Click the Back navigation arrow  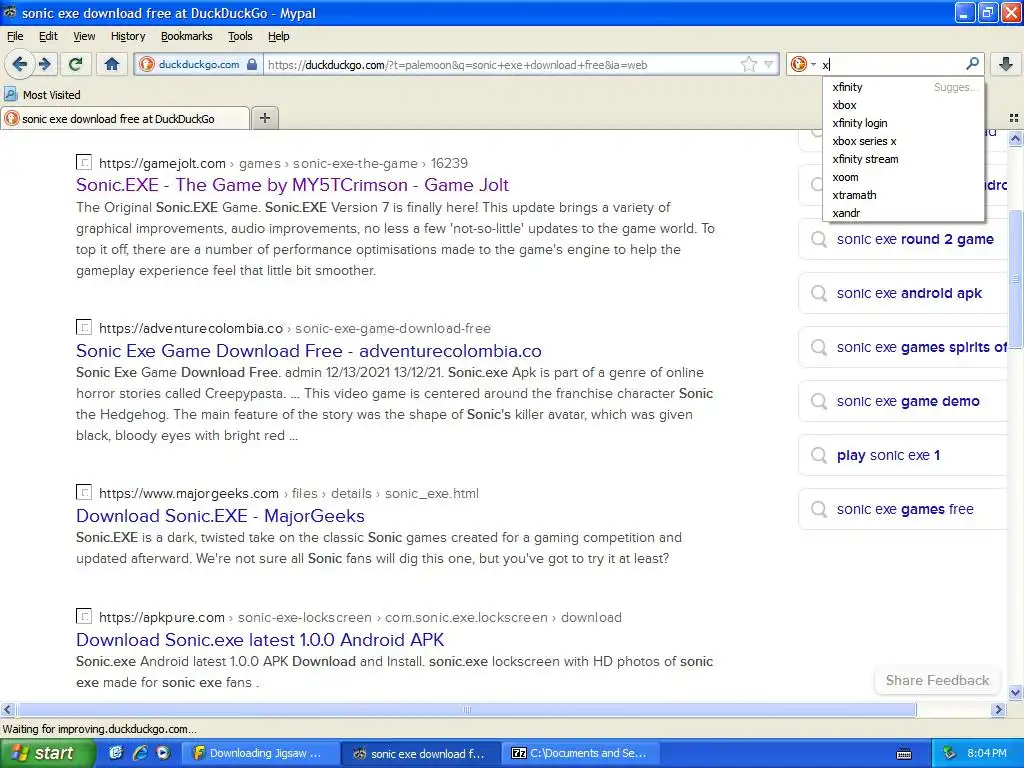tap(20, 64)
